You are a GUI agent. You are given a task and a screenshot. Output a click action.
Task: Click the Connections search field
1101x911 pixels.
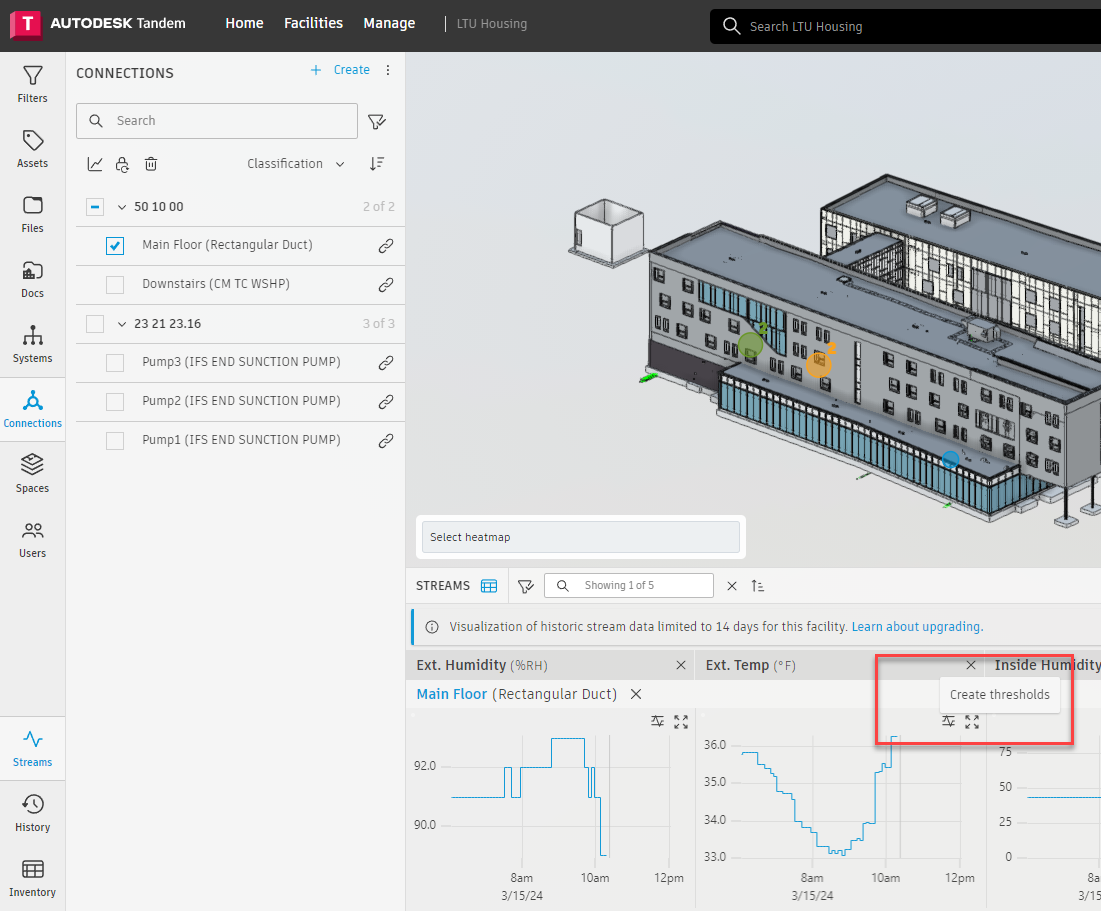click(x=217, y=121)
